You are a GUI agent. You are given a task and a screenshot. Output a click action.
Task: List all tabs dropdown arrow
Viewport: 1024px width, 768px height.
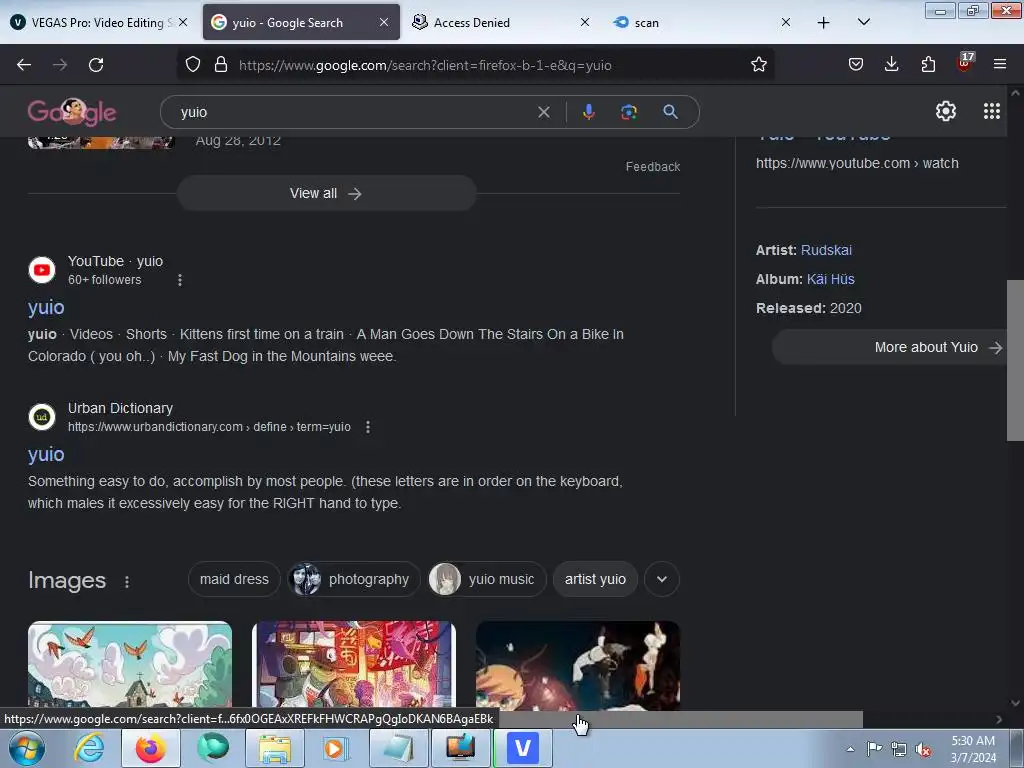(863, 23)
